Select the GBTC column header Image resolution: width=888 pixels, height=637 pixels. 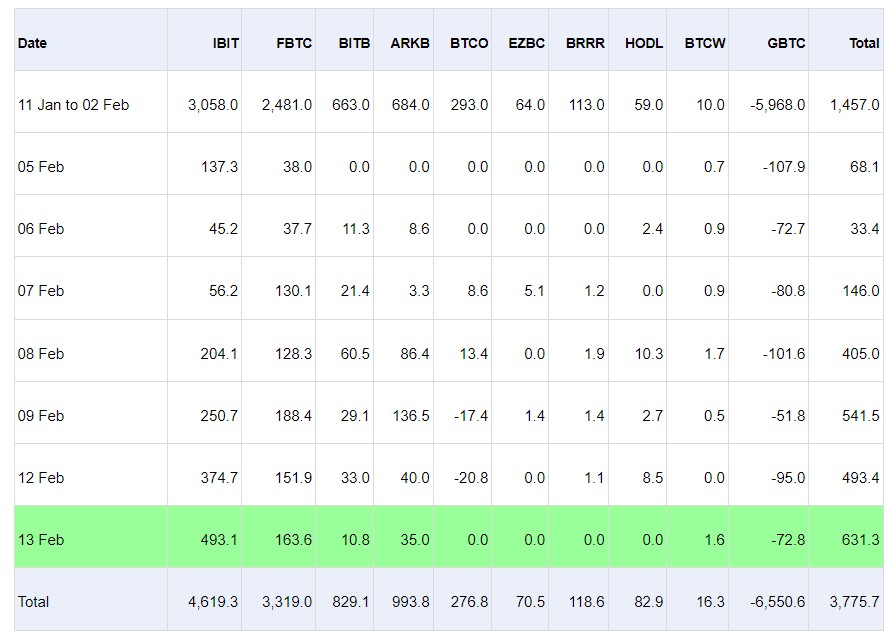(x=785, y=43)
